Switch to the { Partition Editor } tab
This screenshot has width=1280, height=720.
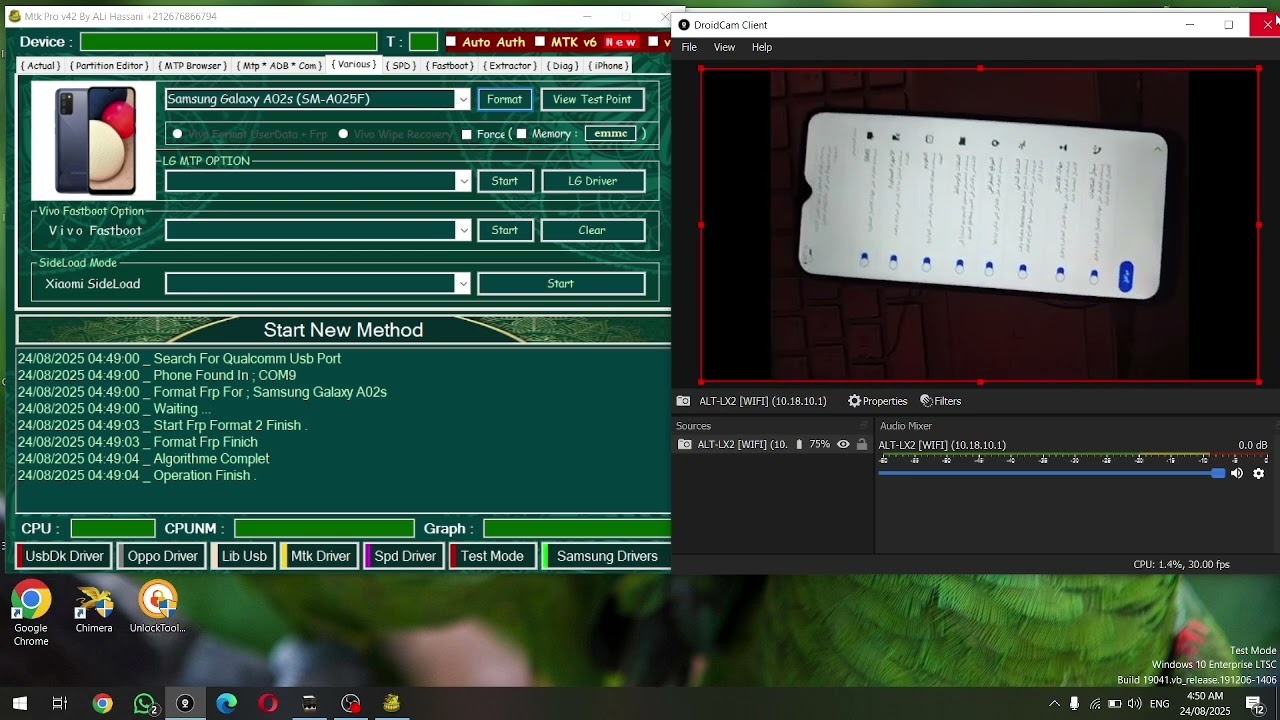[x=109, y=66]
